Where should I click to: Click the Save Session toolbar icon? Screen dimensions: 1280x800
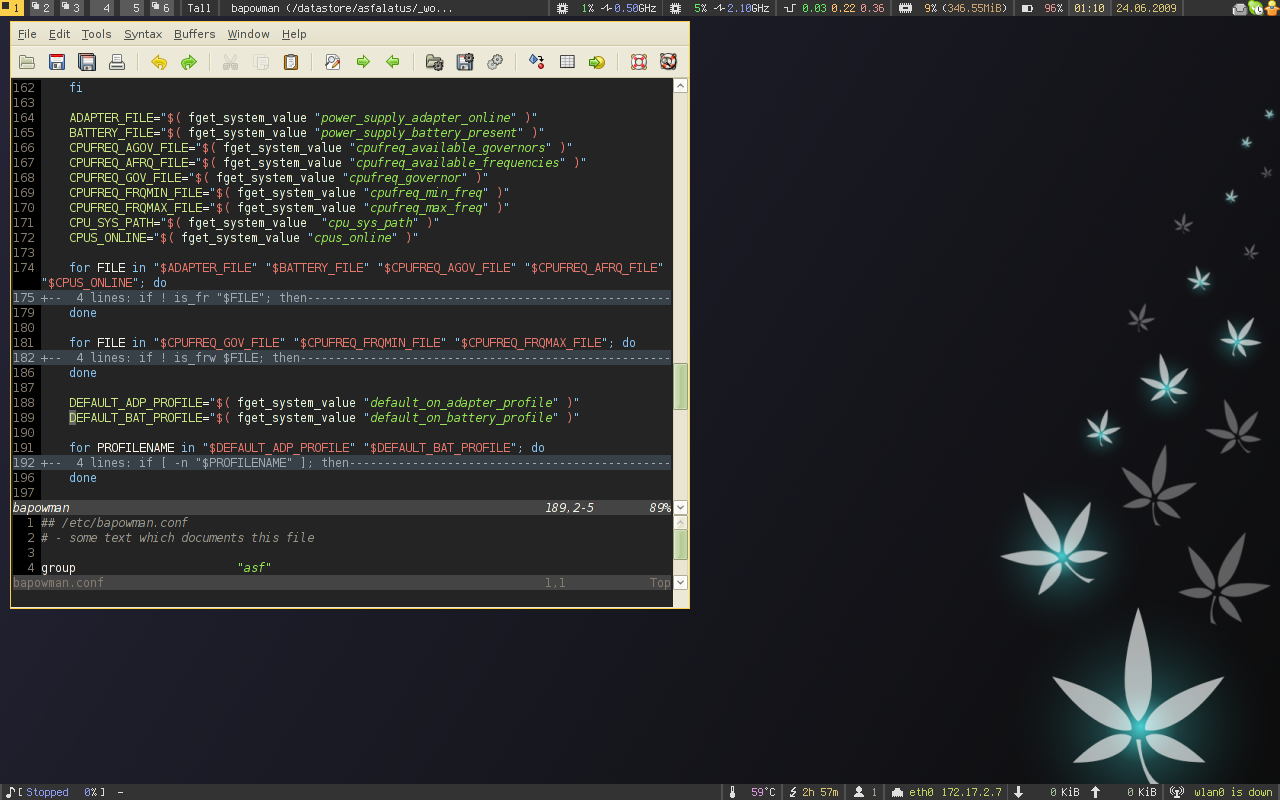click(x=465, y=62)
